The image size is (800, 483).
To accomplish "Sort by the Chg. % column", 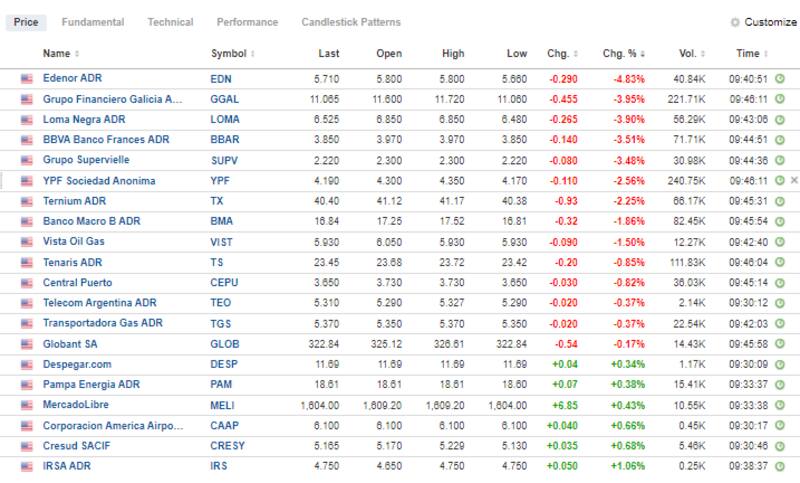I will (639, 53).
